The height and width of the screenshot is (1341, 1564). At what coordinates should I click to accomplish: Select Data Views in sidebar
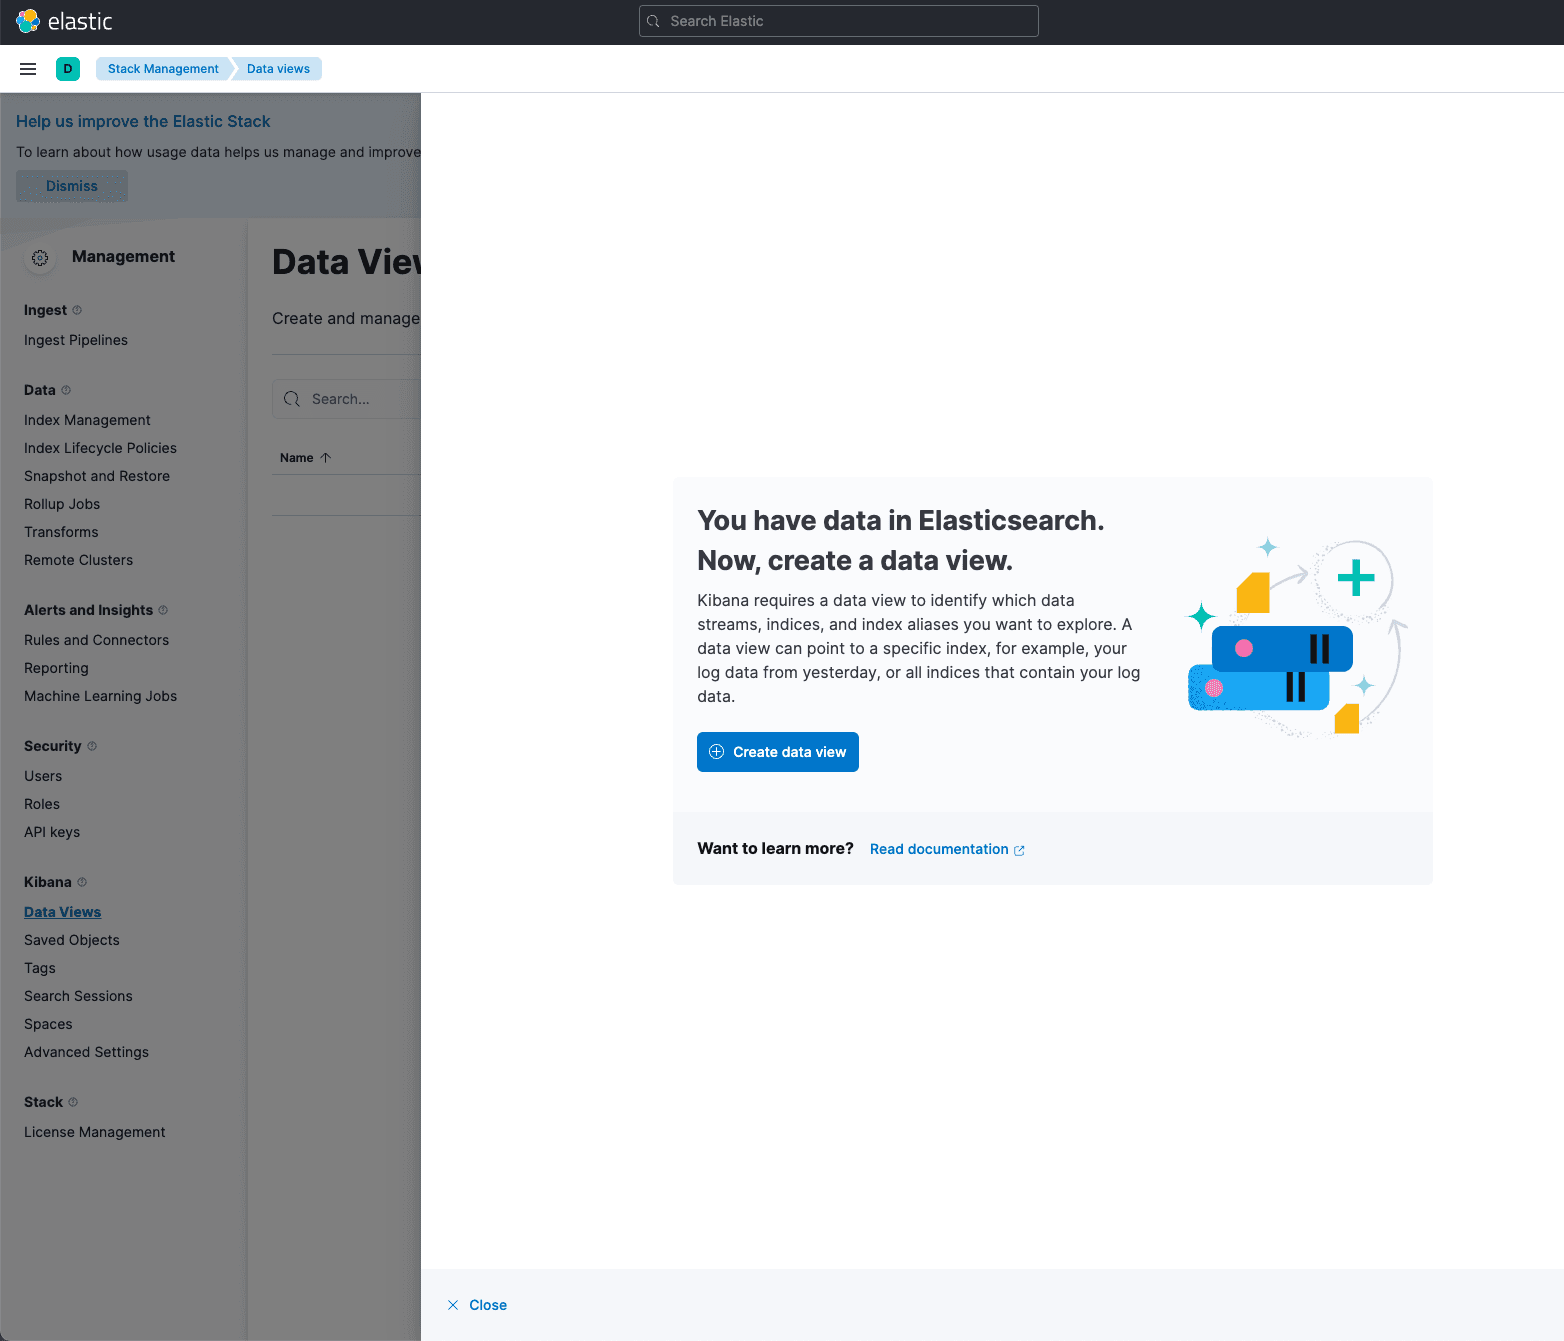coord(62,912)
